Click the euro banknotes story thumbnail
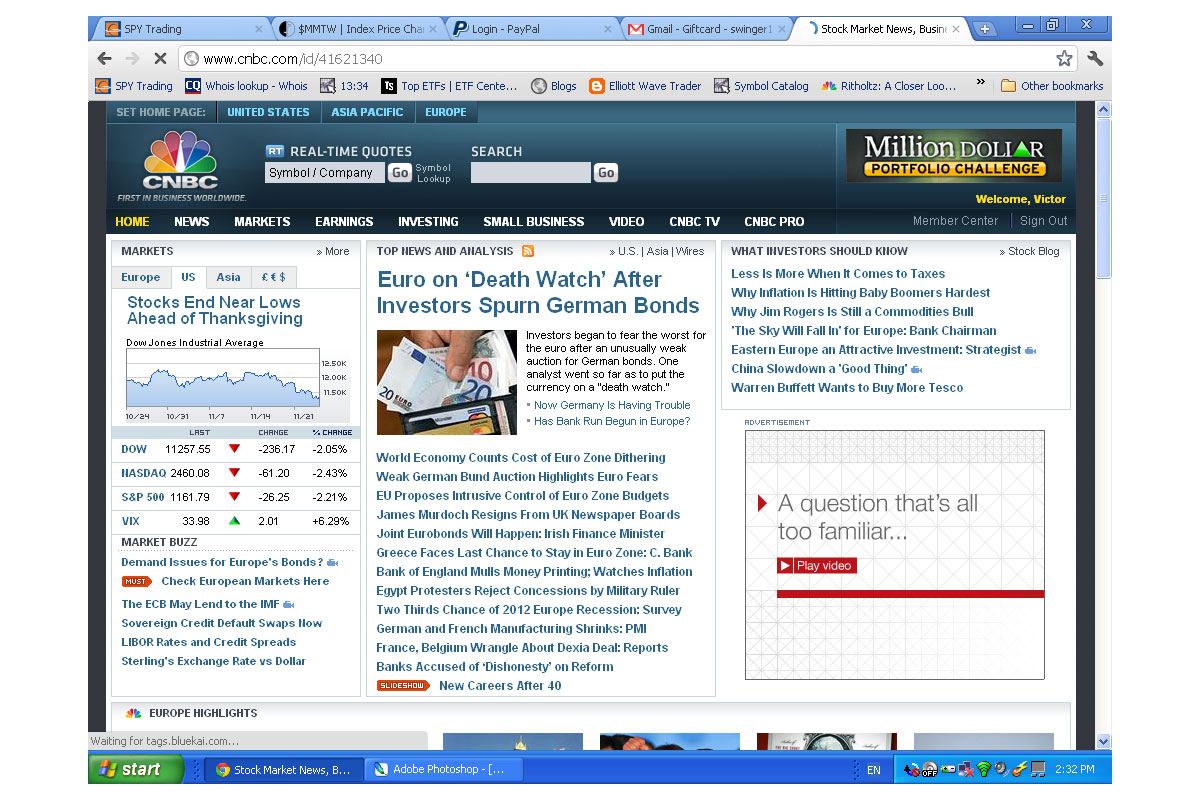The image size is (1200, 800). [x=446, y=382]
